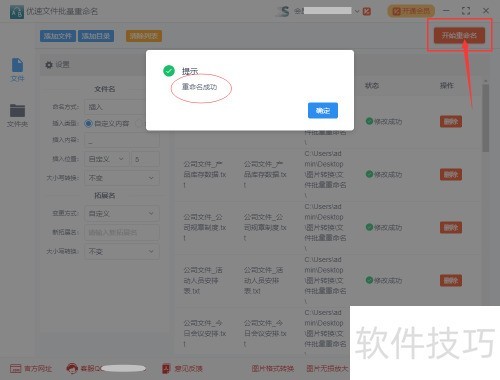This screenshot has height=380, width=500.
Task: Switch to the 文件夹 sidebar tab
Action: coord(17,115)
